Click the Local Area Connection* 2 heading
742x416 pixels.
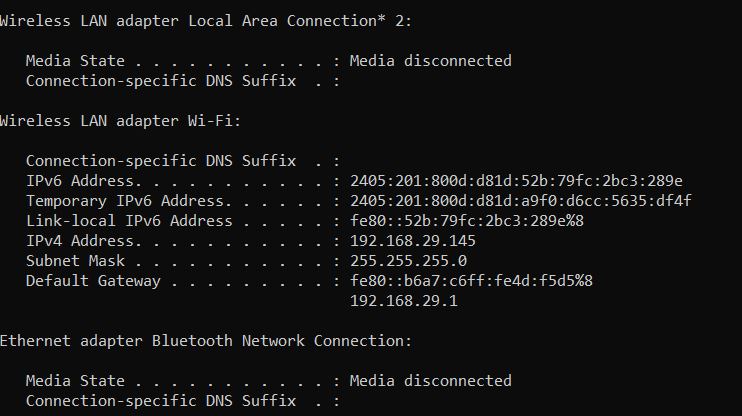coord(206,21)
